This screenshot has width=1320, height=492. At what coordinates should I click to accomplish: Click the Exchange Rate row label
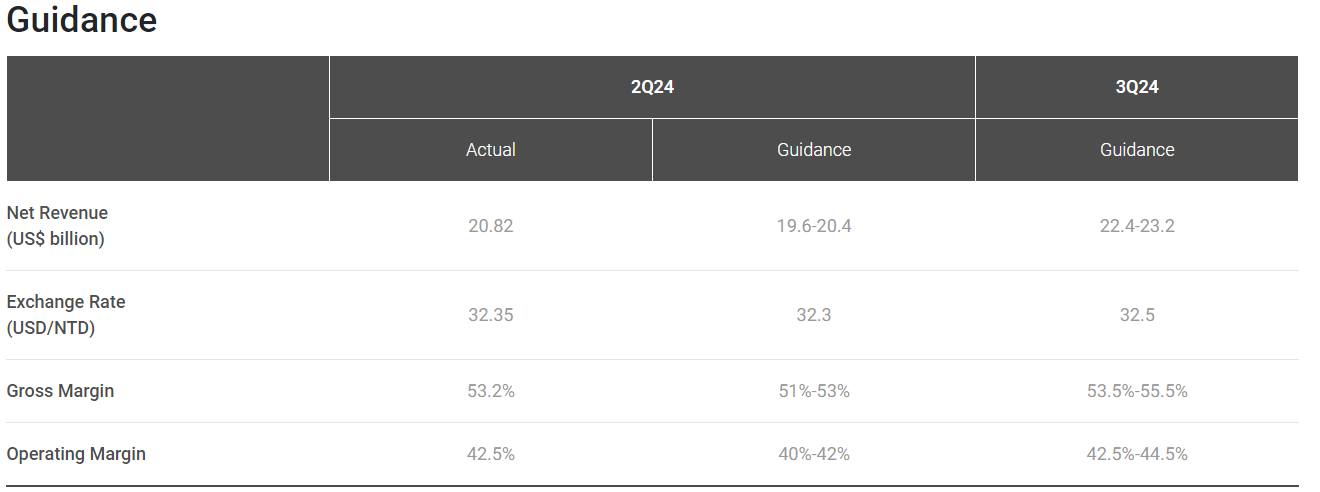[x=66, y=315]
